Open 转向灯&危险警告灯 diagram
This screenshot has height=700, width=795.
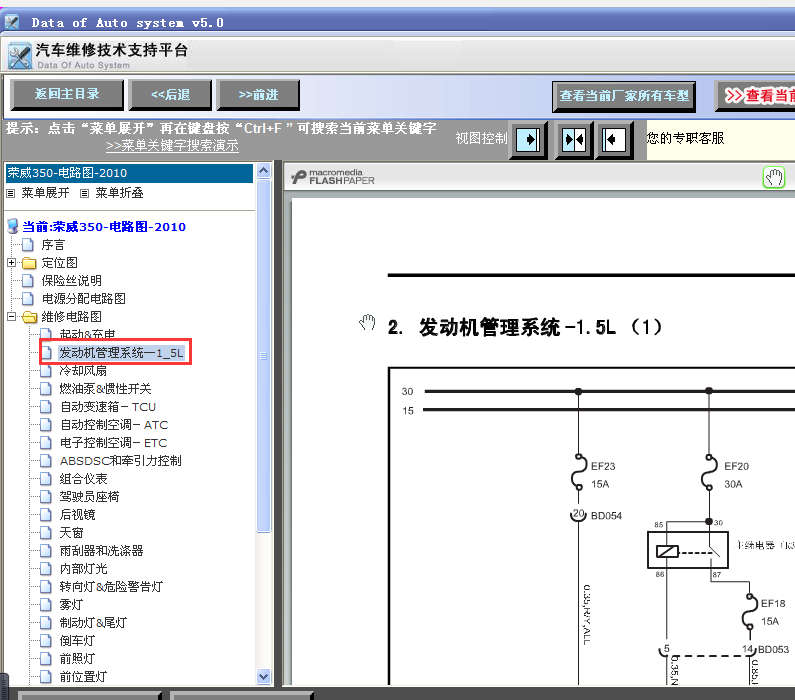tap(111, 586)
